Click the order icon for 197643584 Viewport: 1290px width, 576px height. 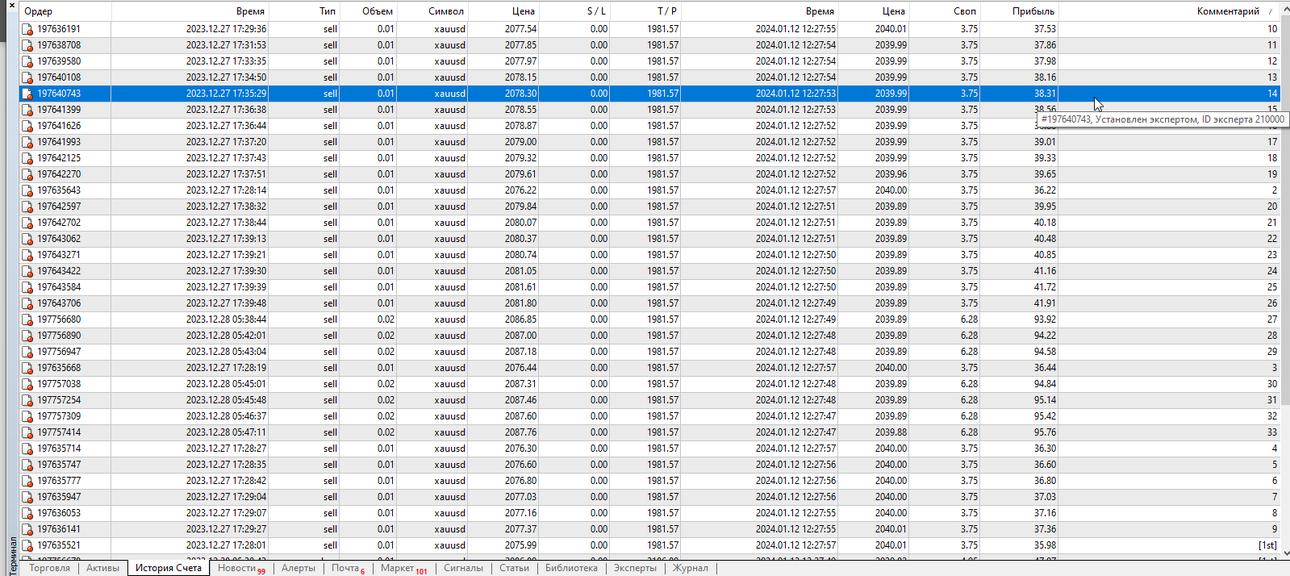[x=28, y=286]
